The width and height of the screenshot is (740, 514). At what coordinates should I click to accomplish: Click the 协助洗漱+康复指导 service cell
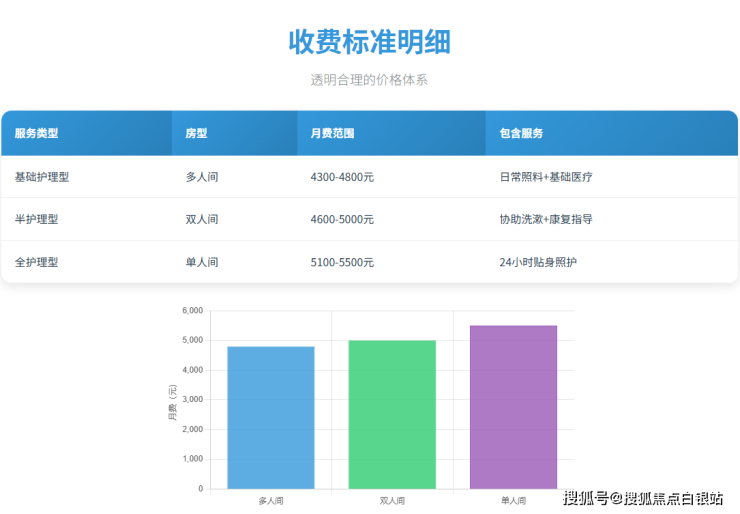pos(545,219)
